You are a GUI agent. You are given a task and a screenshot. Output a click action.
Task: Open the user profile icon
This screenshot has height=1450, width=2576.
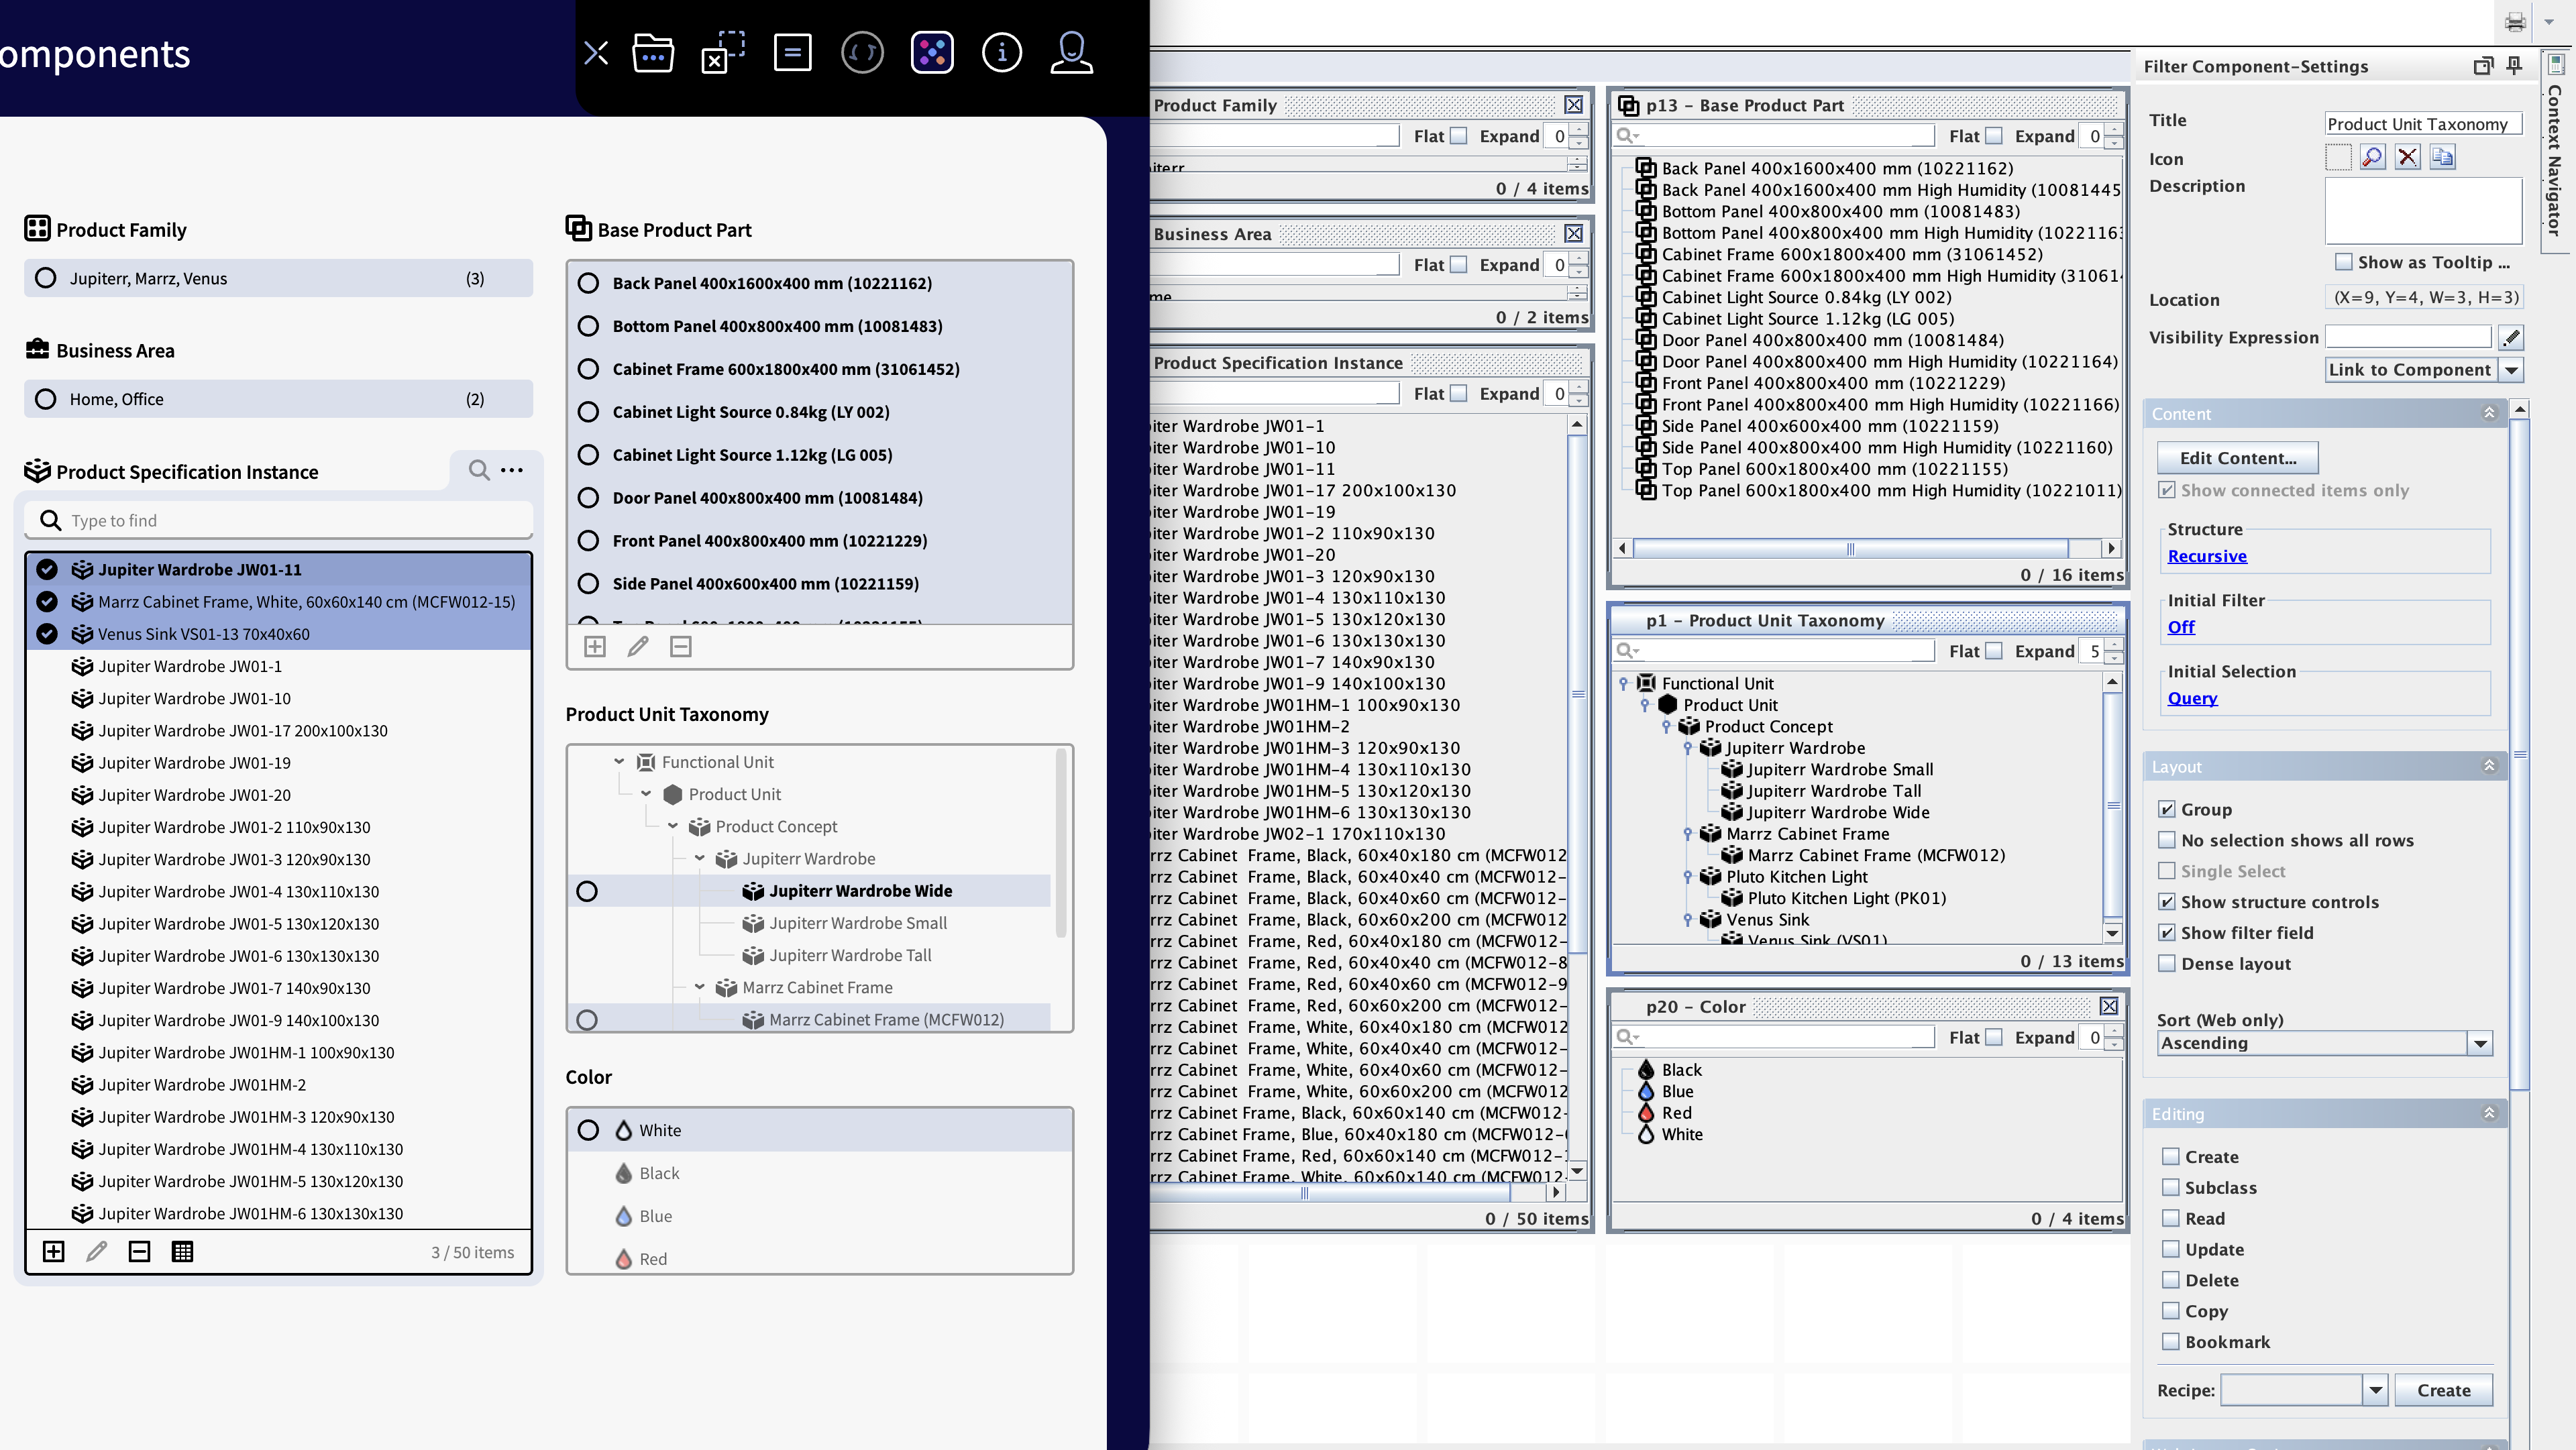[1070, 53]
